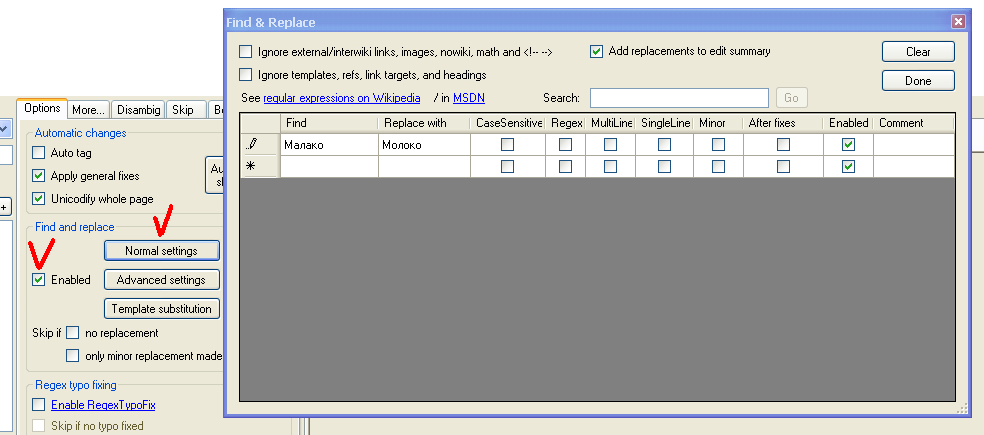
Task: Toggle Ignore templates, refs, link targets checkbox
Action: (x=245, y=75)
